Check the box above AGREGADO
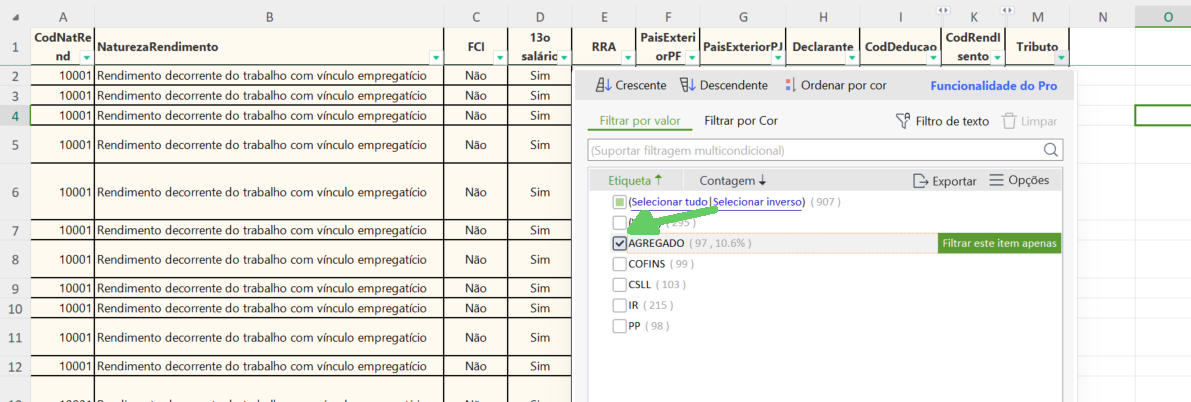 click(x=619, y=223)
